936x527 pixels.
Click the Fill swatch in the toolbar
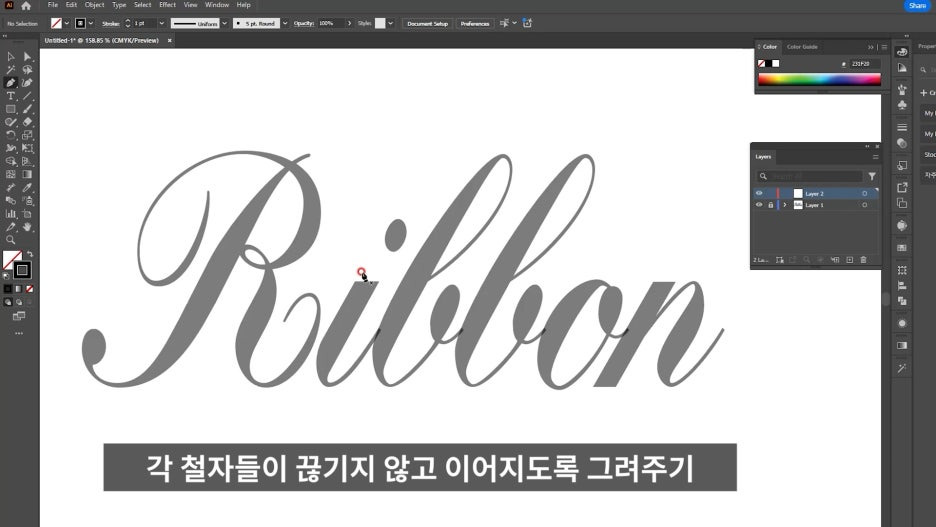tap(12, 260)
